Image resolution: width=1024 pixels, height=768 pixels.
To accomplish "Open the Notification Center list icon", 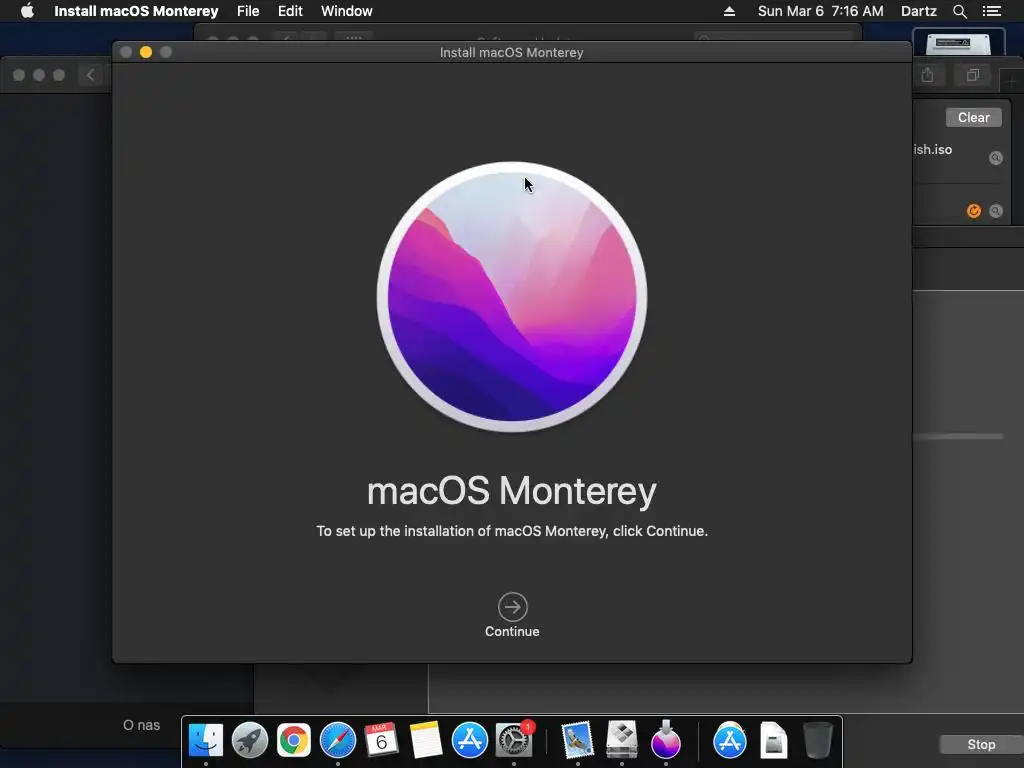I will [992, 11].
